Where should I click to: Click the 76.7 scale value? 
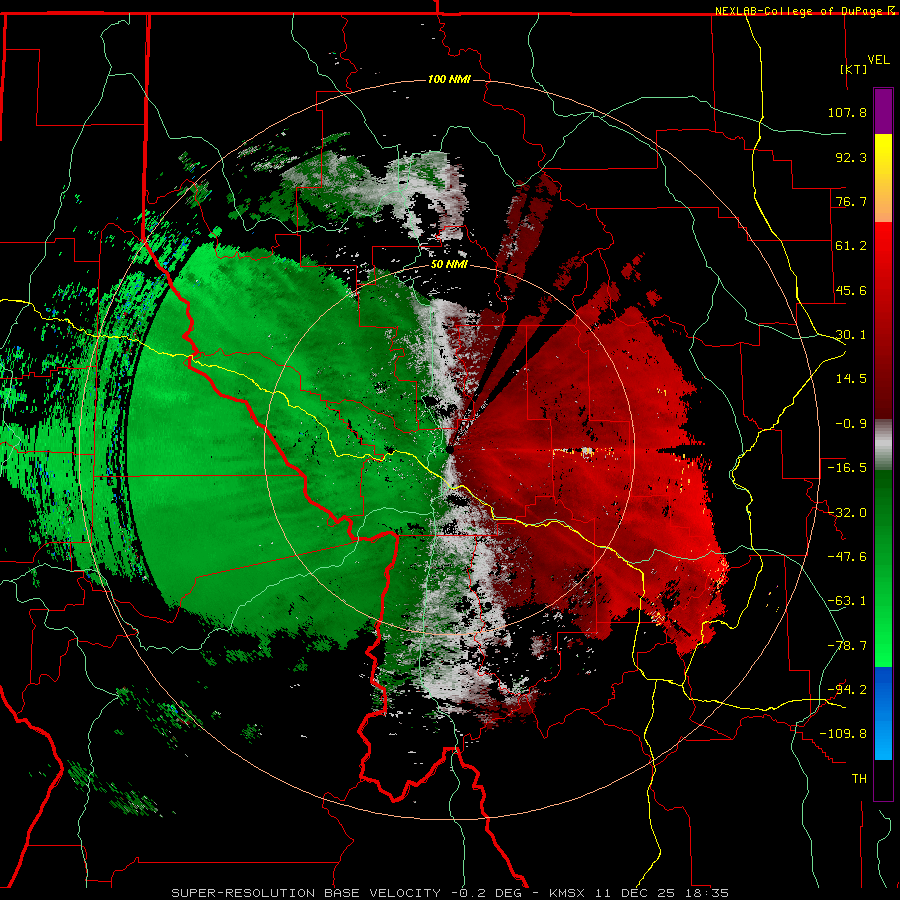pyautogui.click(x=851, y=201)
